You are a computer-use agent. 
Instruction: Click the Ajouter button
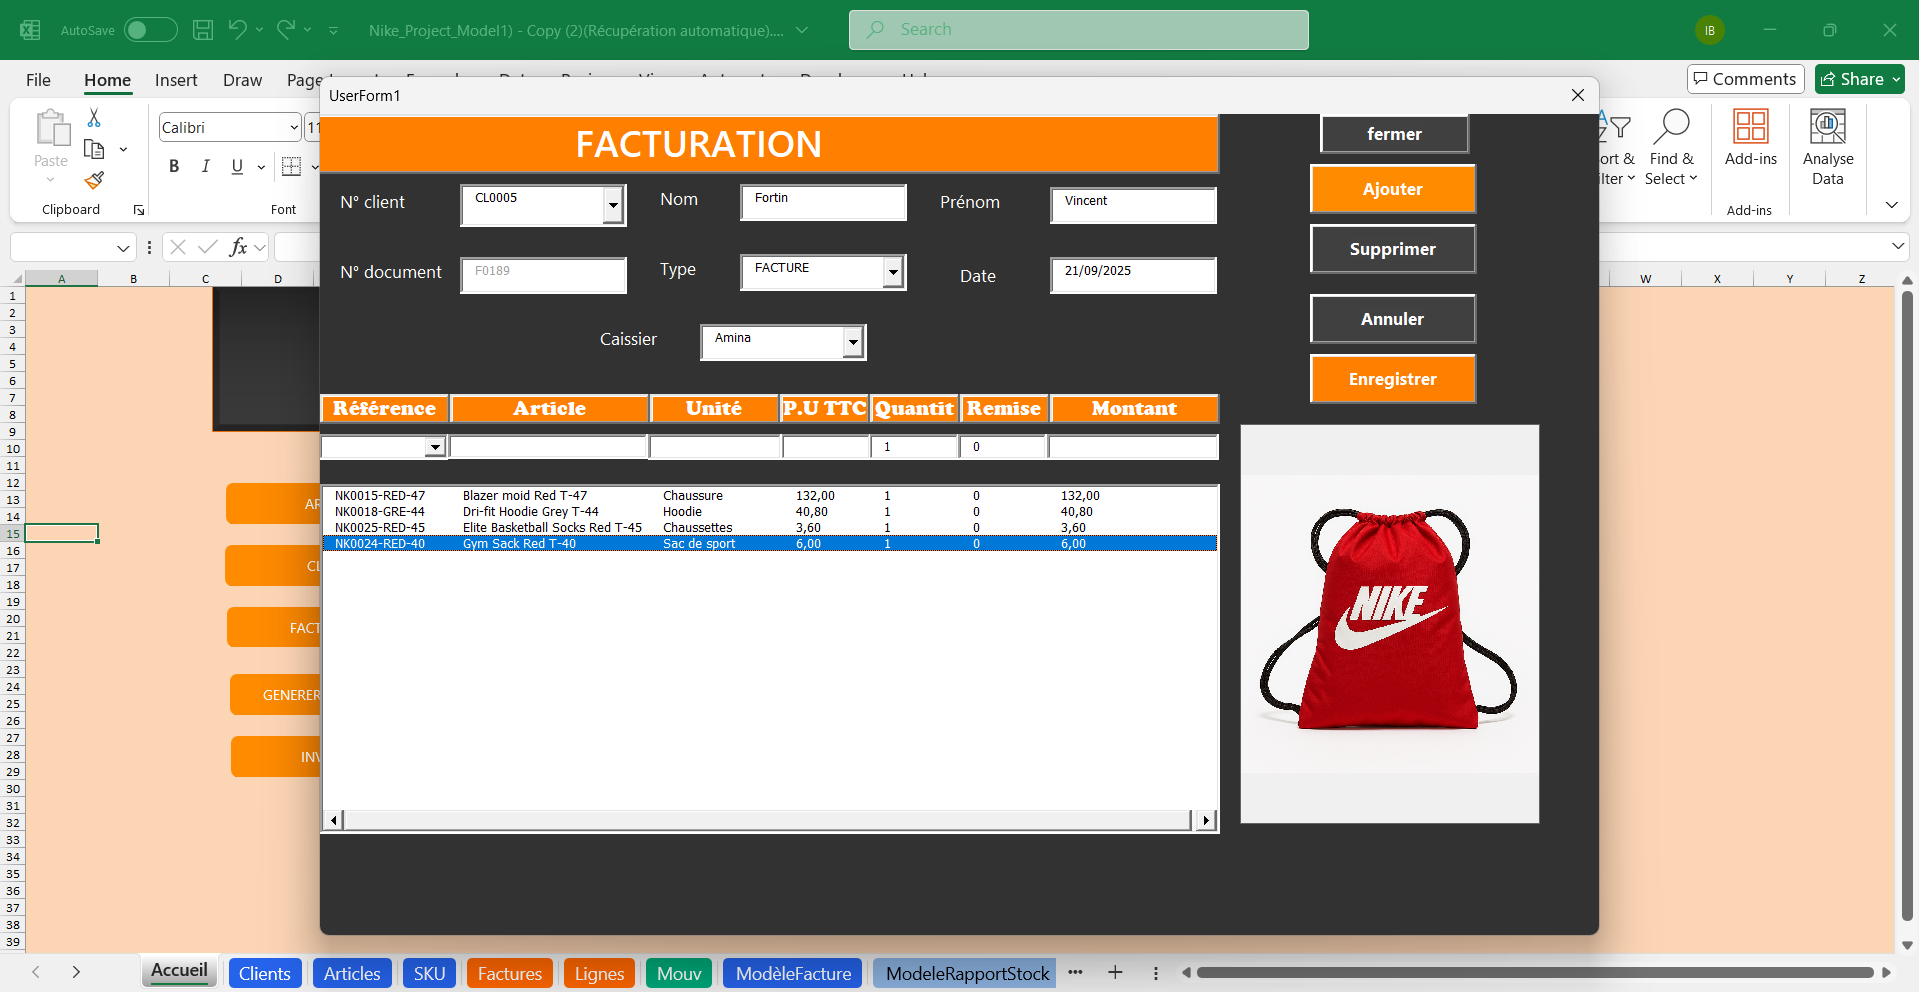click(1392, 189)
